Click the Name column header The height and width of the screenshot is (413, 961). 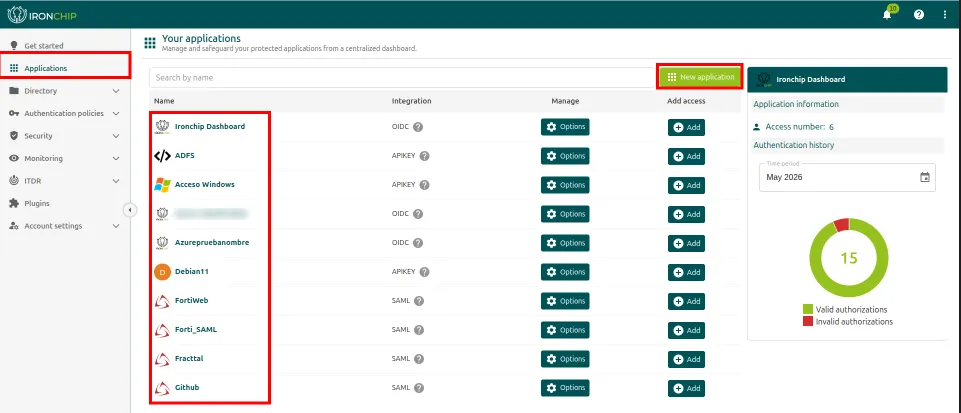click(163, 101)
